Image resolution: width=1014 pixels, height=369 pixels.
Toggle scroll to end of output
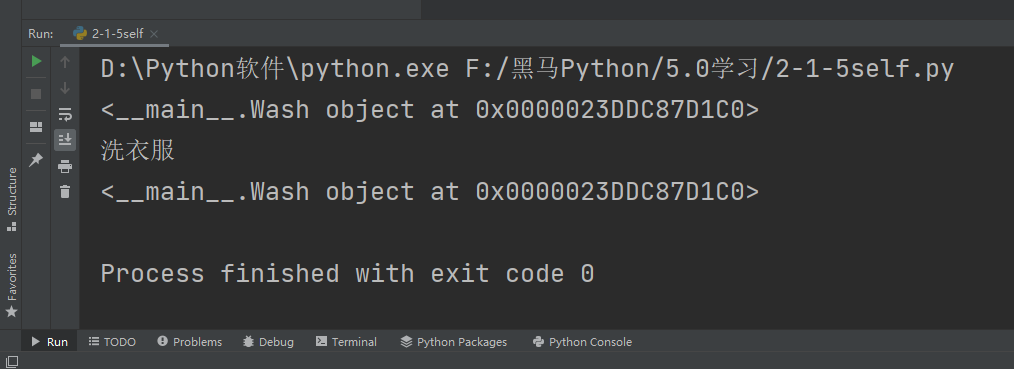point(65,140)
